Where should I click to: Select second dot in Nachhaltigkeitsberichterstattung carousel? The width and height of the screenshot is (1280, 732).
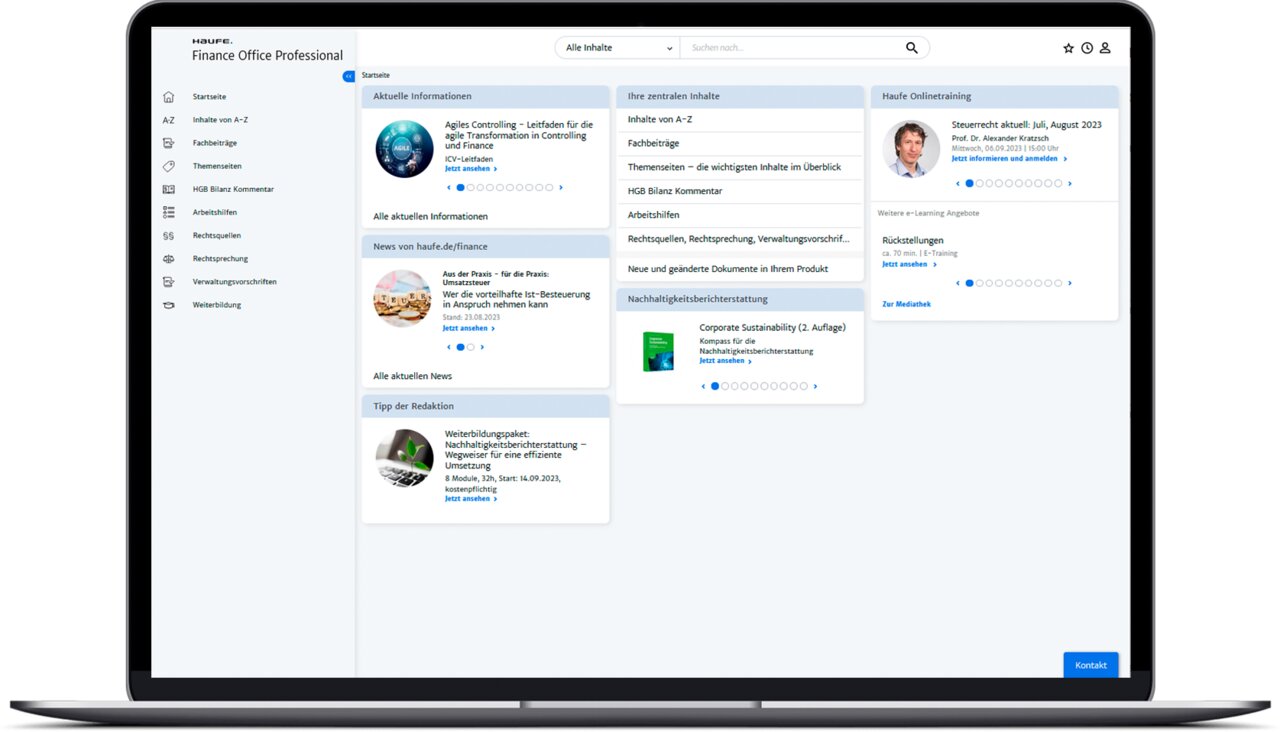(725, 386)
